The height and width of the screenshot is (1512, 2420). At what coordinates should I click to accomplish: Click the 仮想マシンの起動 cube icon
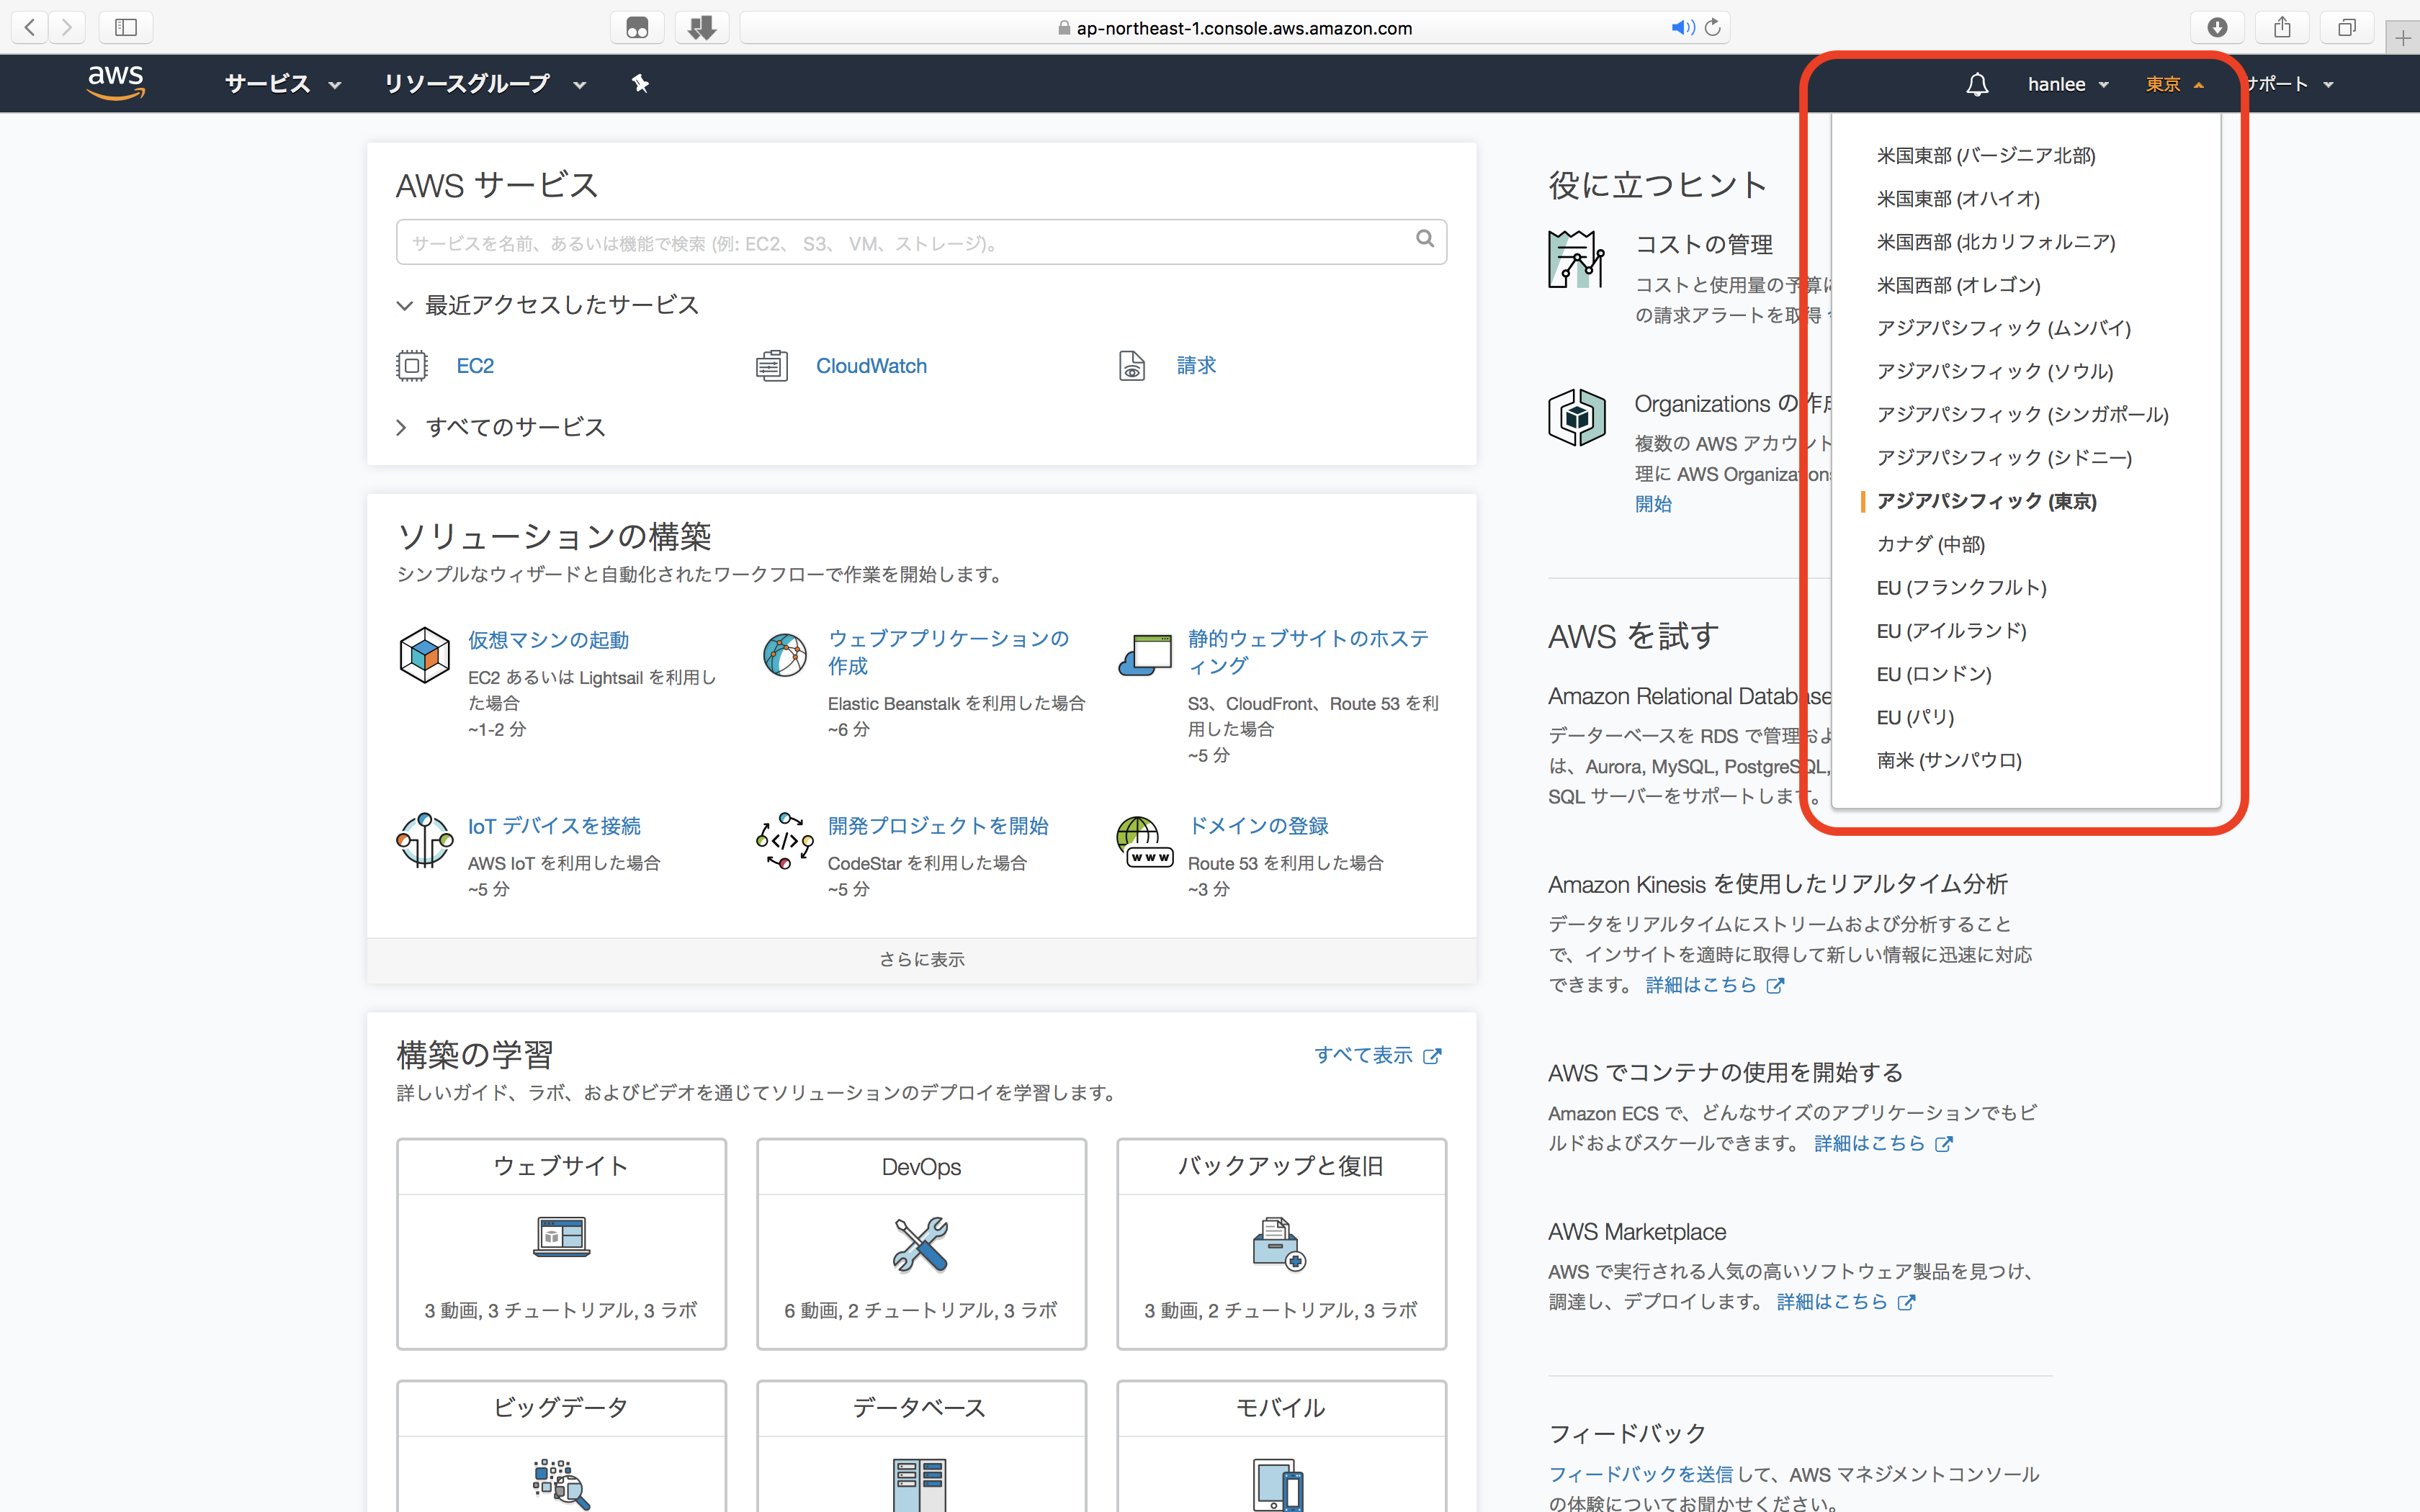[424, 655]
